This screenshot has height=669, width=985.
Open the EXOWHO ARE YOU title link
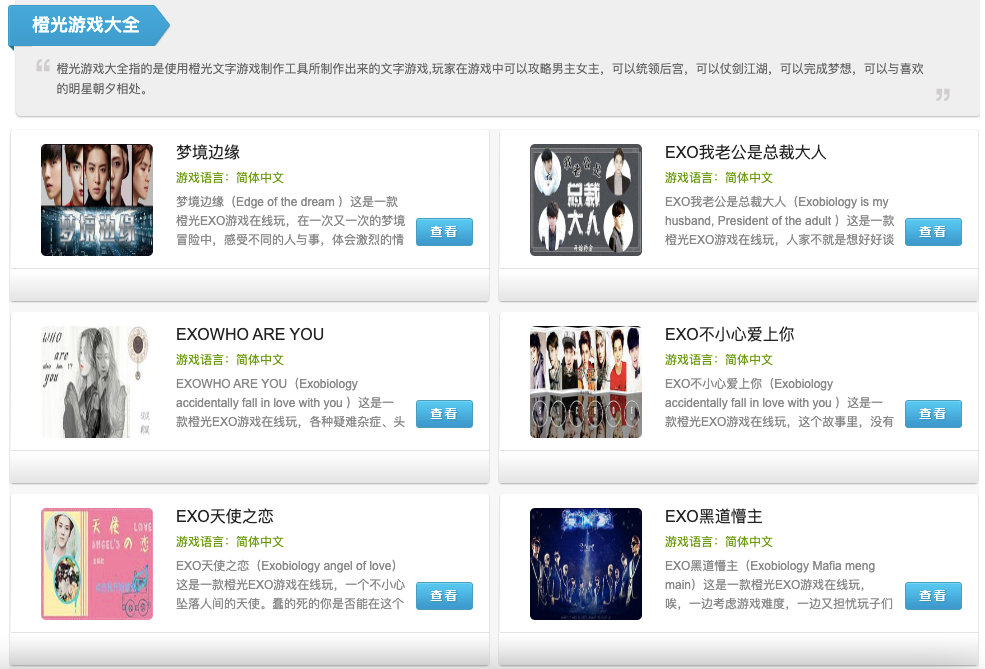point(250,334)
